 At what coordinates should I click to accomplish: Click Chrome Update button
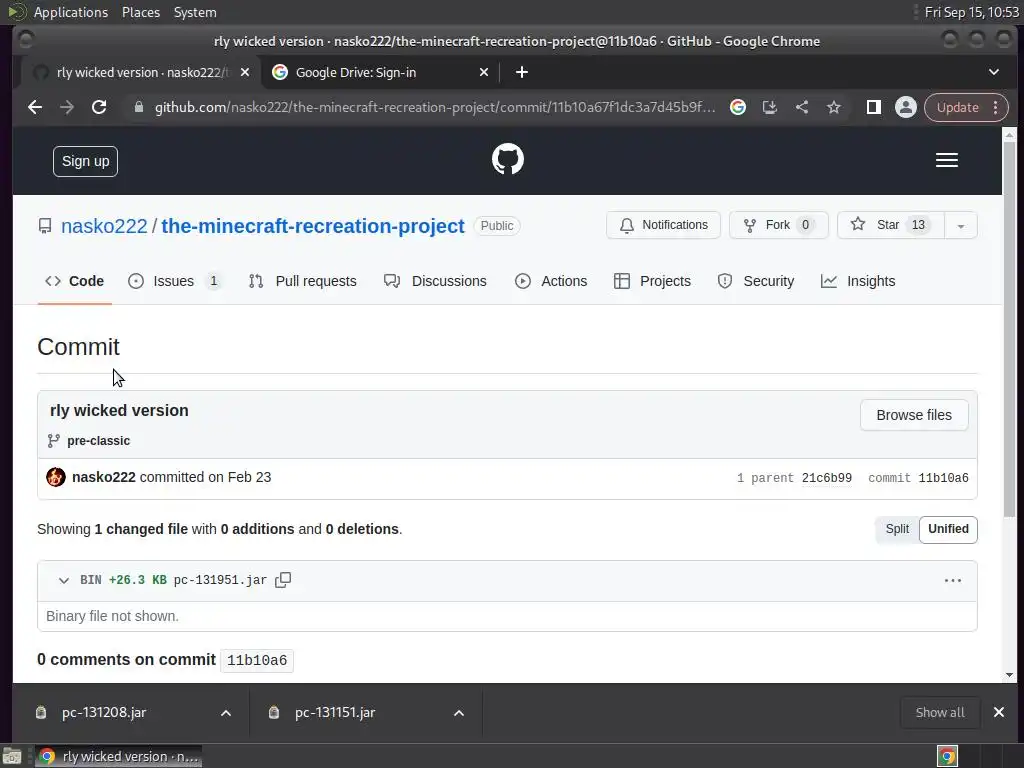pyautogui.click(x=957, y=107)
